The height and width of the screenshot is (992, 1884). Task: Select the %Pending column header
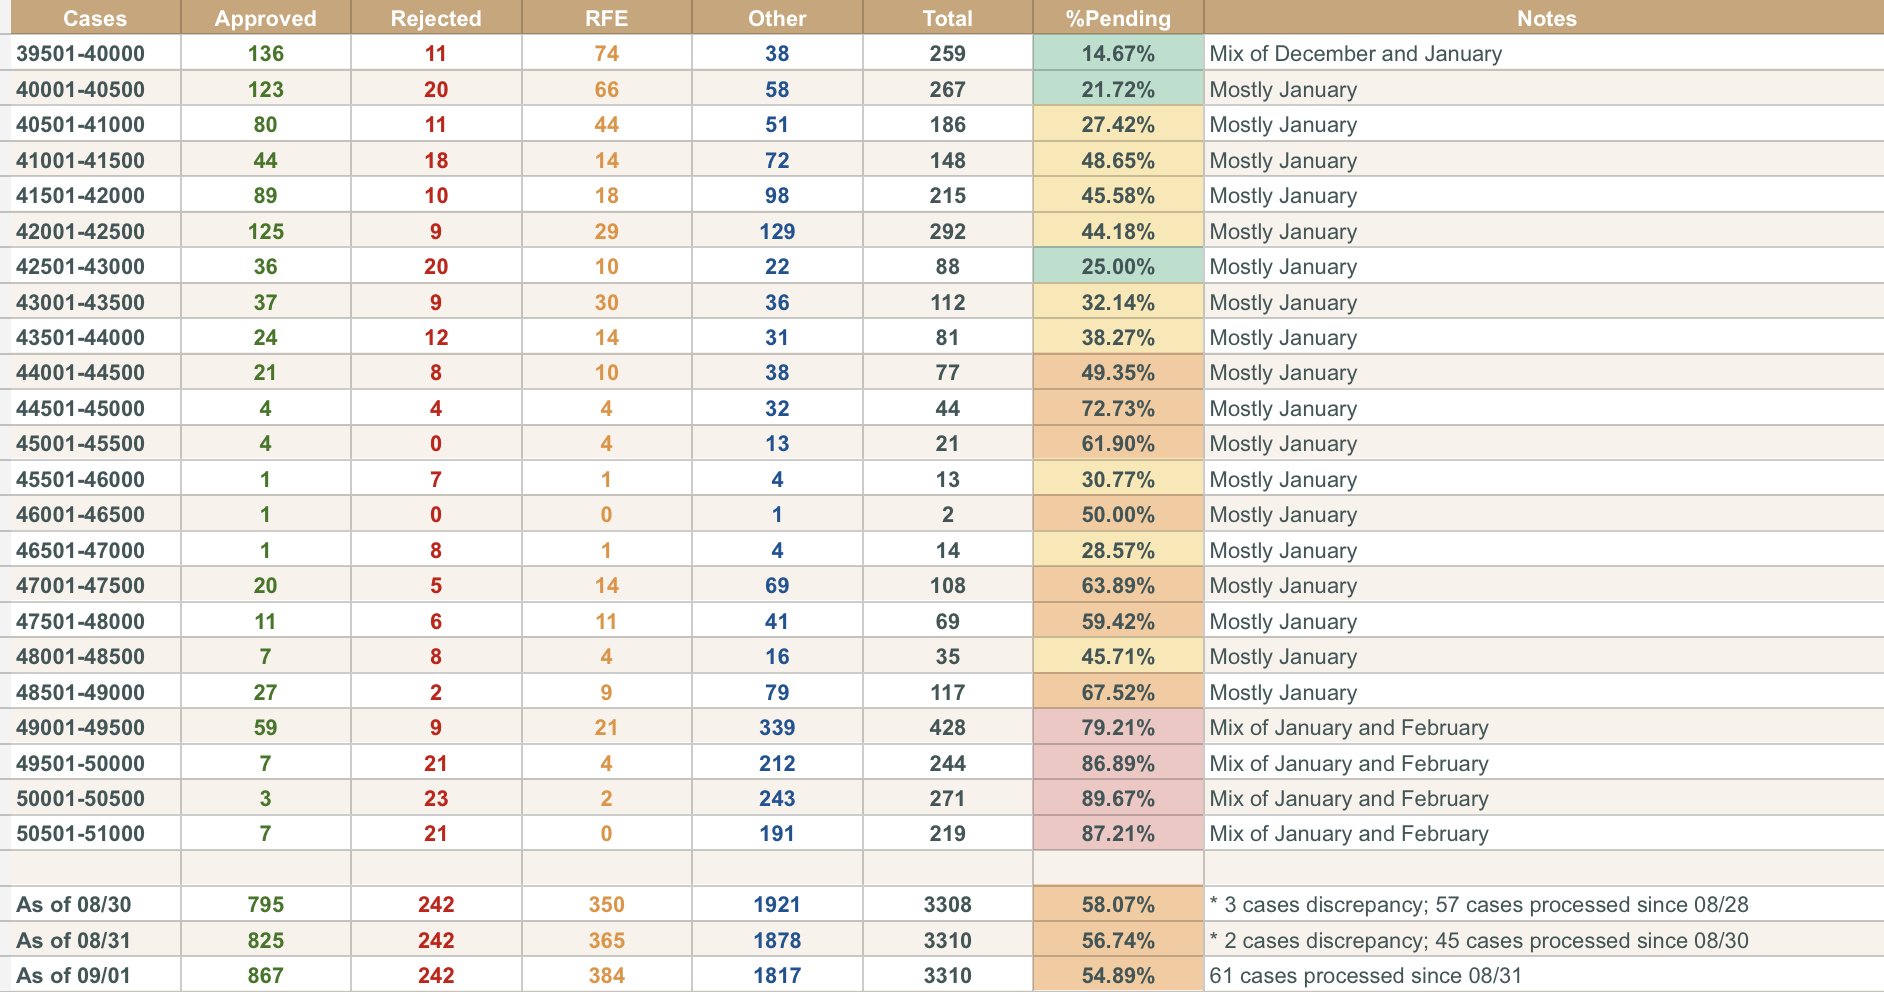click(x=1117, y=18)
